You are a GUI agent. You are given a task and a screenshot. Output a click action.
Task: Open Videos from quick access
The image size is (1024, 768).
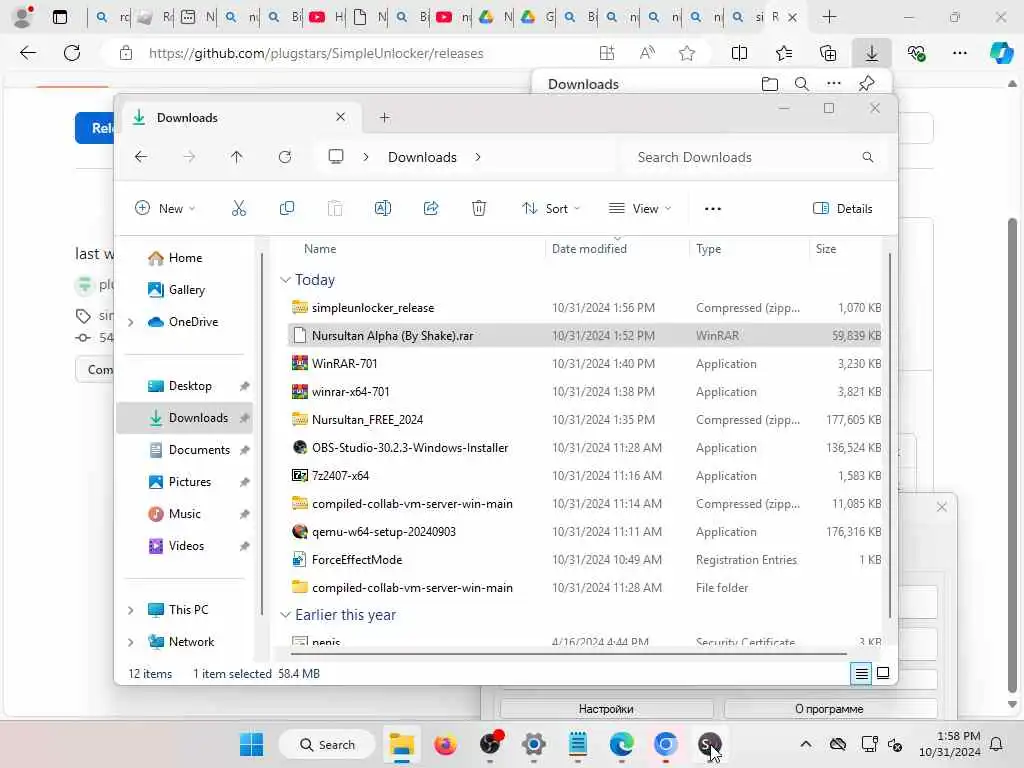[x=185, y=546]
